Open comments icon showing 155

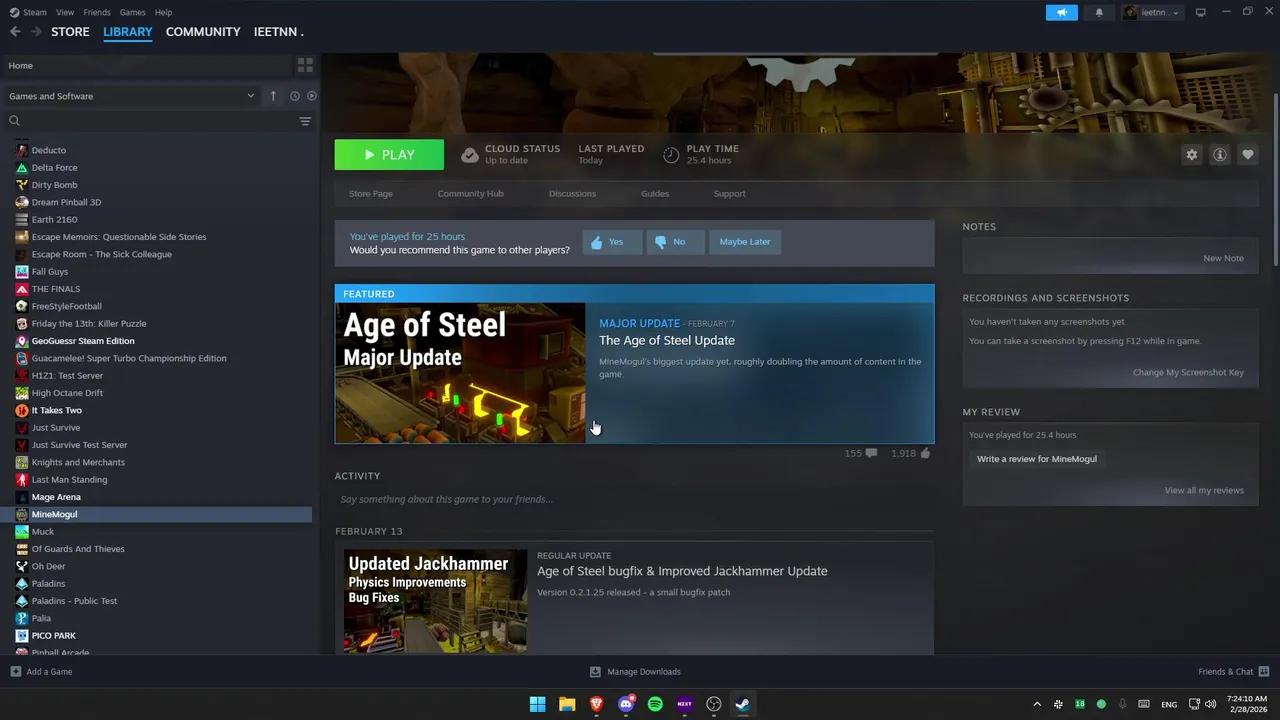[871, 453]
